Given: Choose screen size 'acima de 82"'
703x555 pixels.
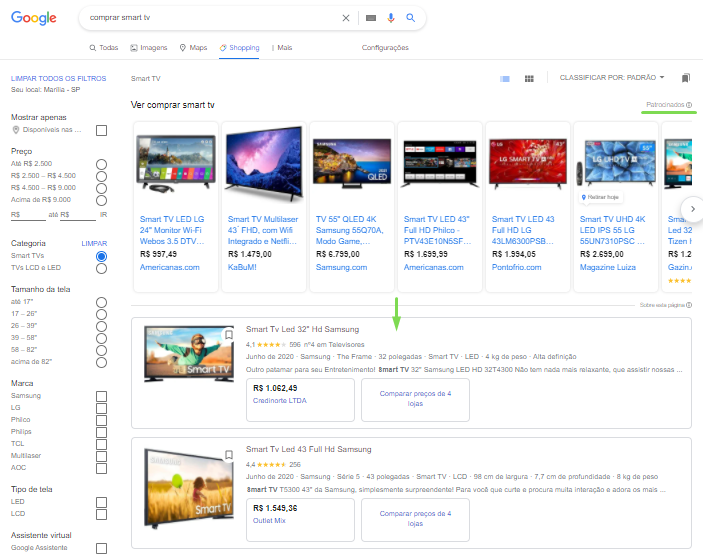Looking at the screenshot, I should 101,362.
